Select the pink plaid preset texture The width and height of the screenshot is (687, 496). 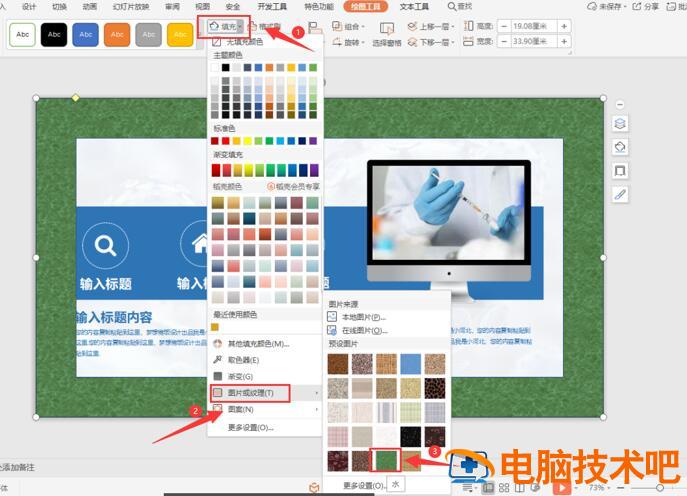(x=338, y=436)
